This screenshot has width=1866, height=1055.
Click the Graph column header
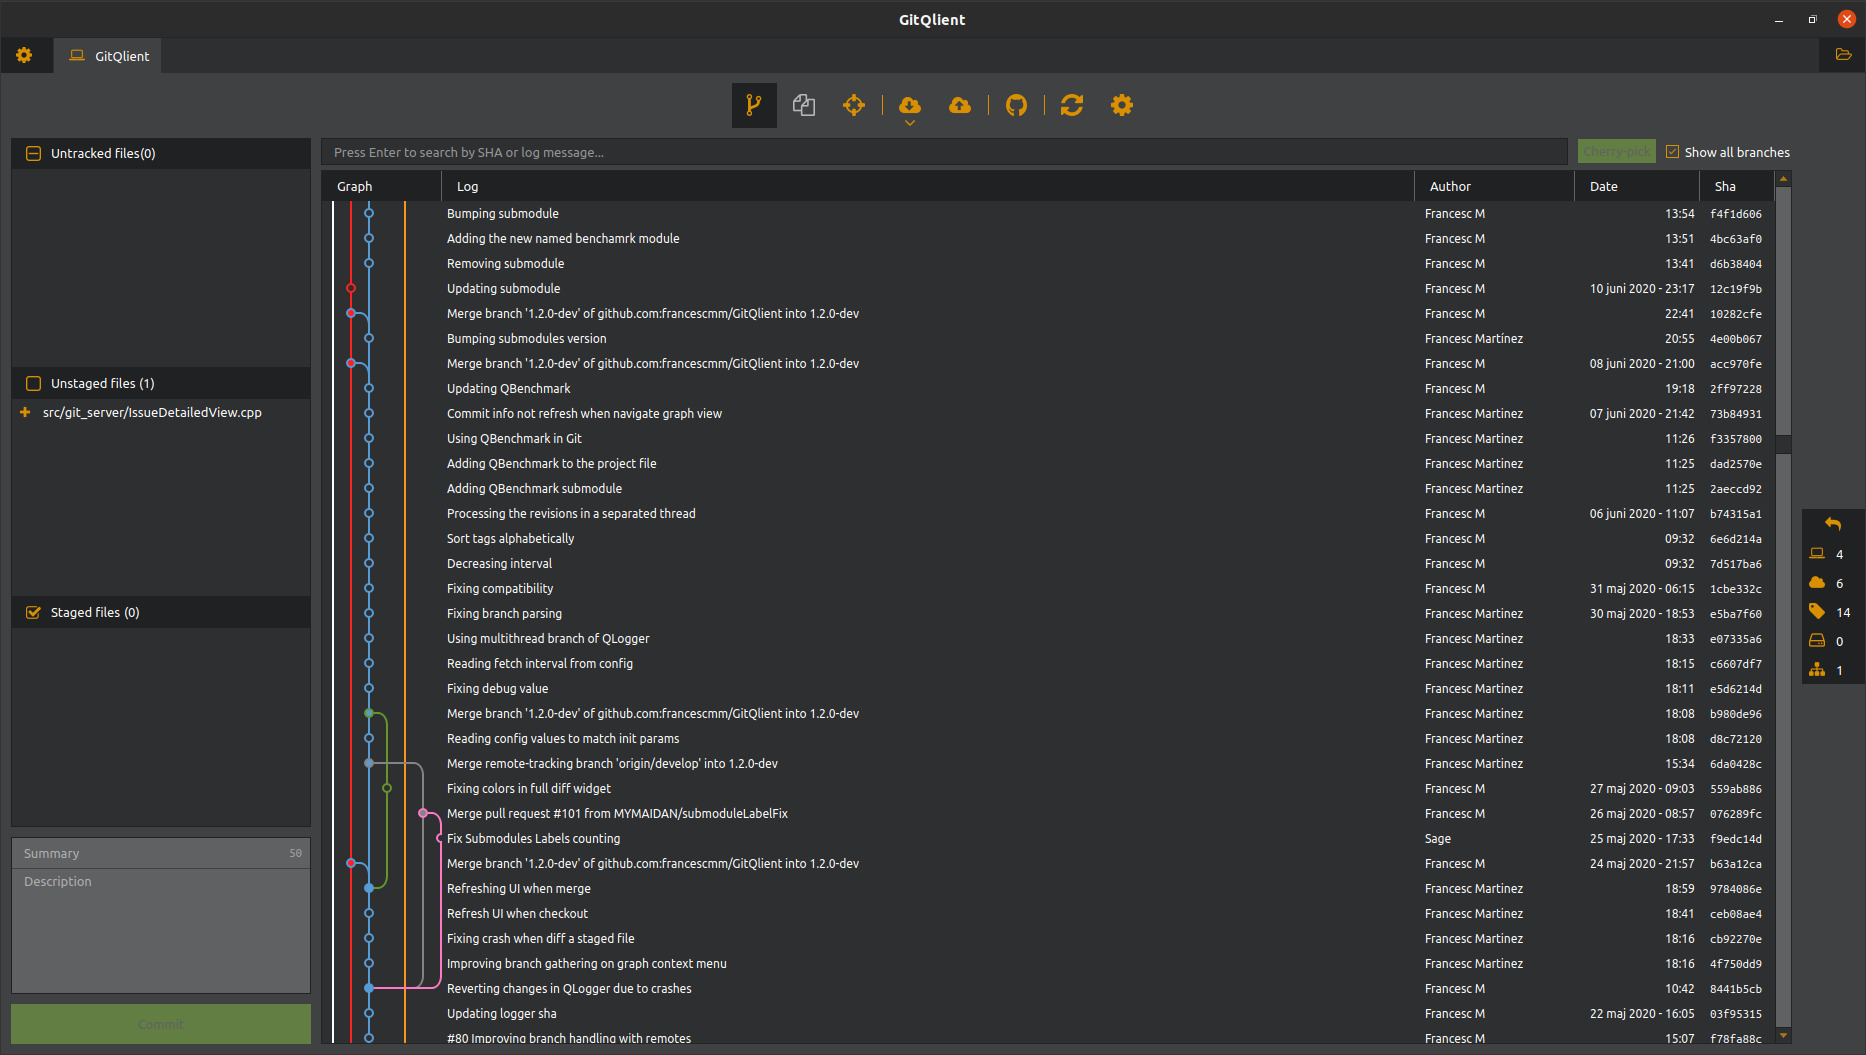[381, 186]
